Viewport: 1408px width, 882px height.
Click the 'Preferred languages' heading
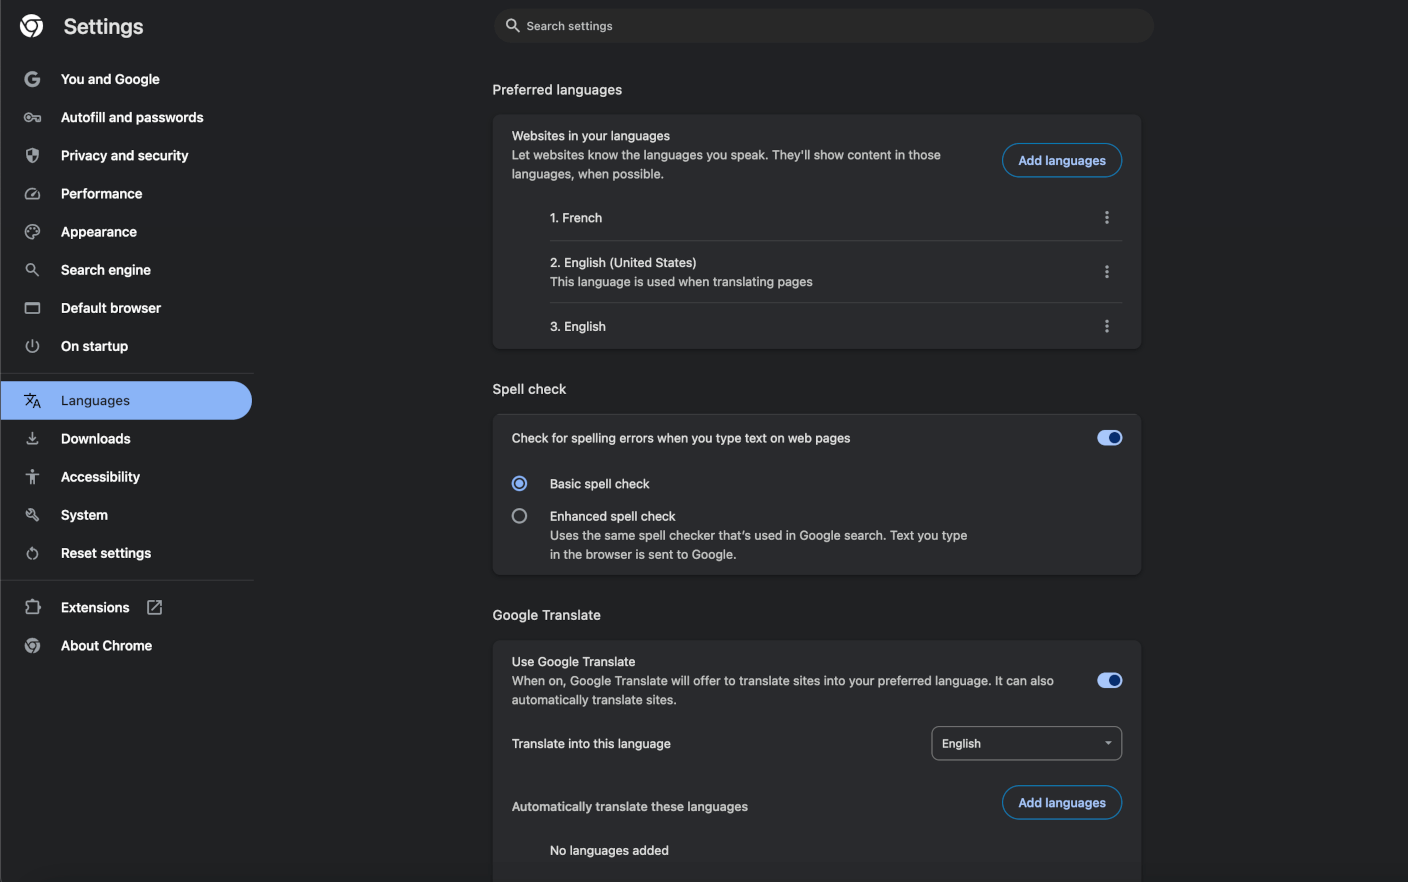coord(557,90)
